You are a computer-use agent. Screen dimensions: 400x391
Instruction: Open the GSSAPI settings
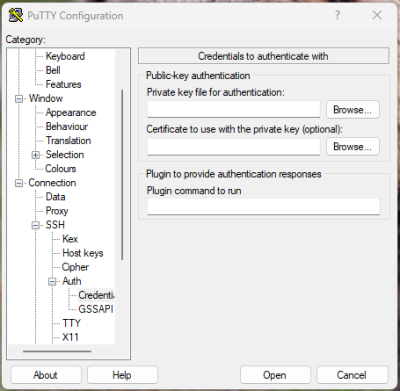pos(96,309)
